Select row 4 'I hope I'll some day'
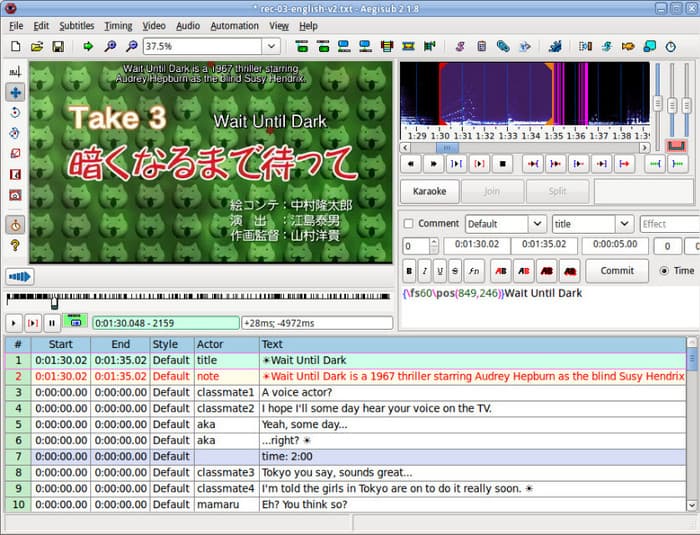 (x=346, y=408)
